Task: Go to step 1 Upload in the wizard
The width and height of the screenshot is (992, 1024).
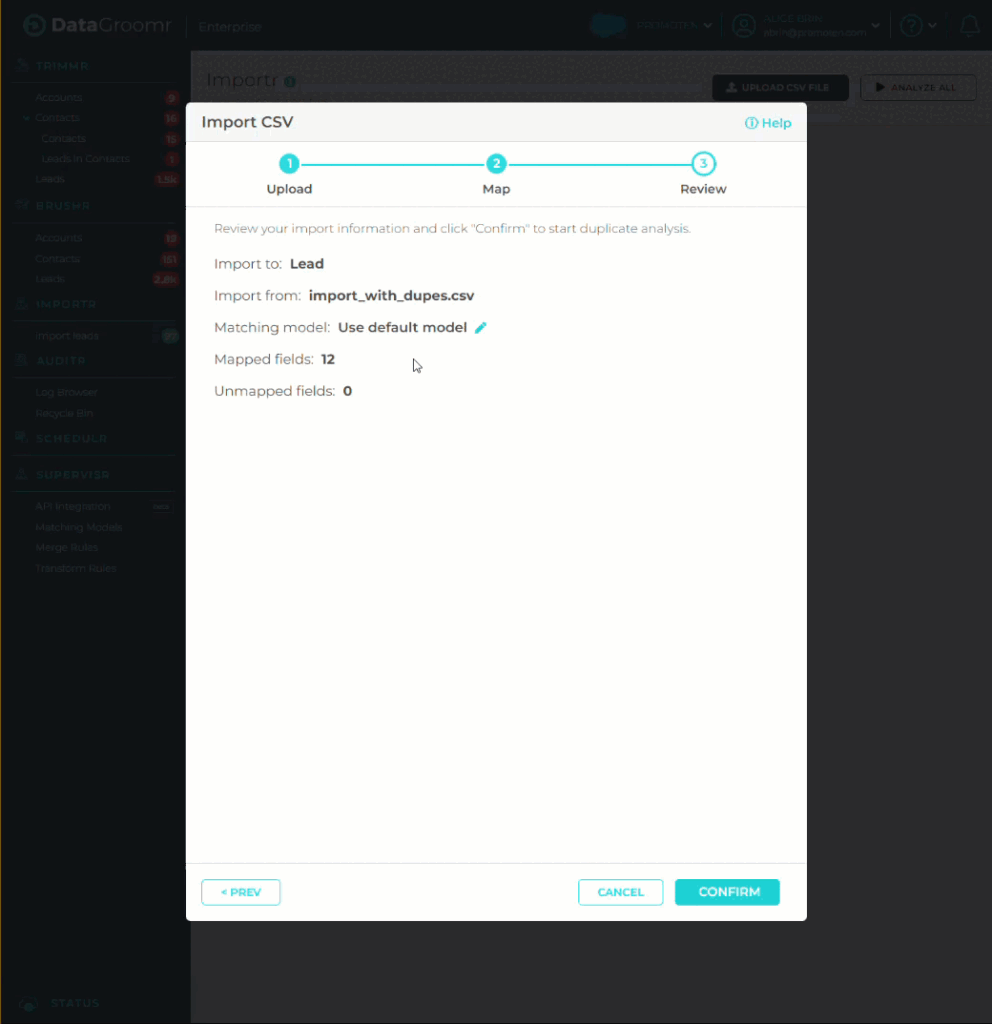Action: point(289,164)
